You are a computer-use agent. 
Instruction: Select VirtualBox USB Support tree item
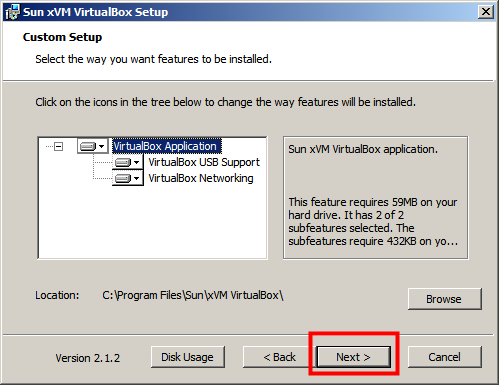[204, 162]
